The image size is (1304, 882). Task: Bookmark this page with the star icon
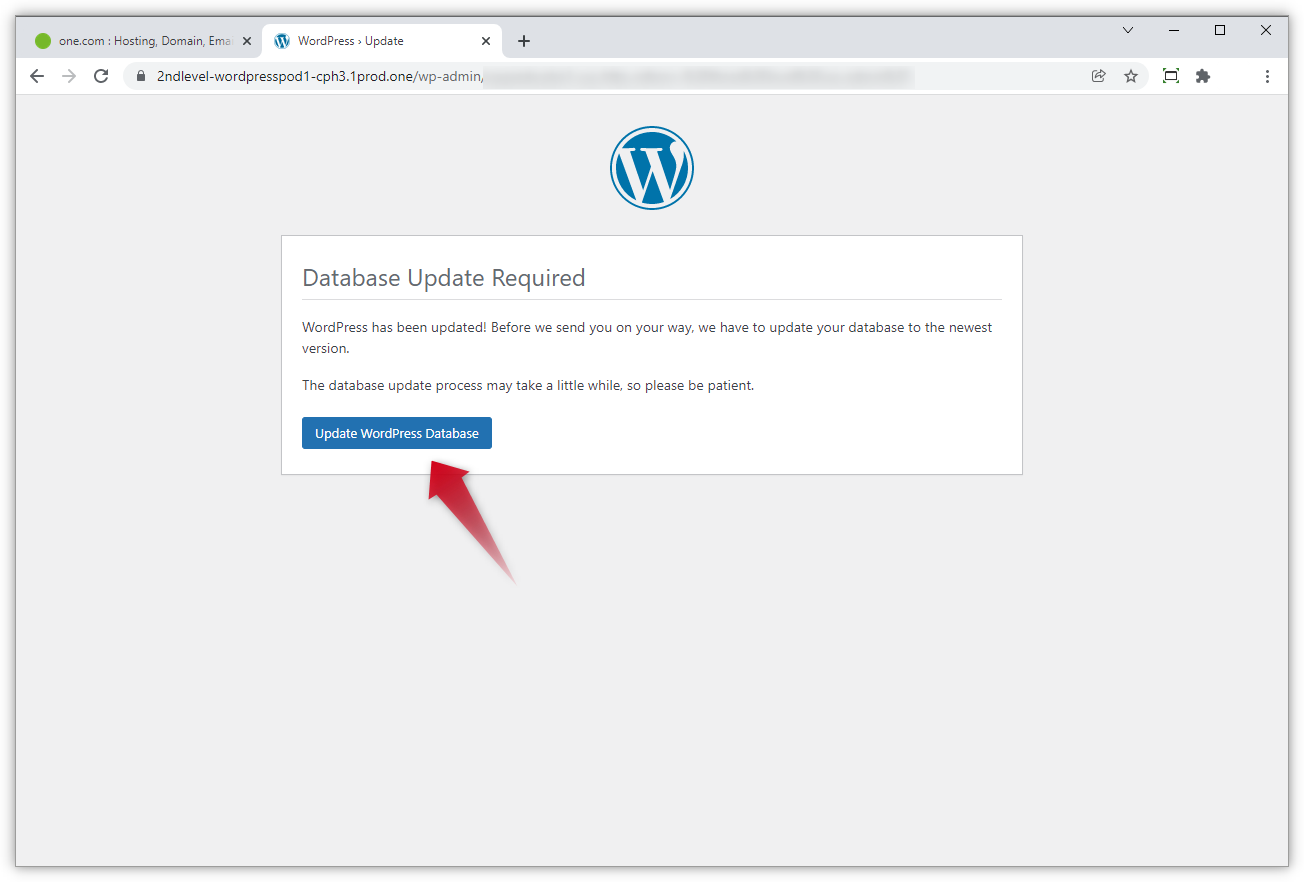tap(1131, 76)
